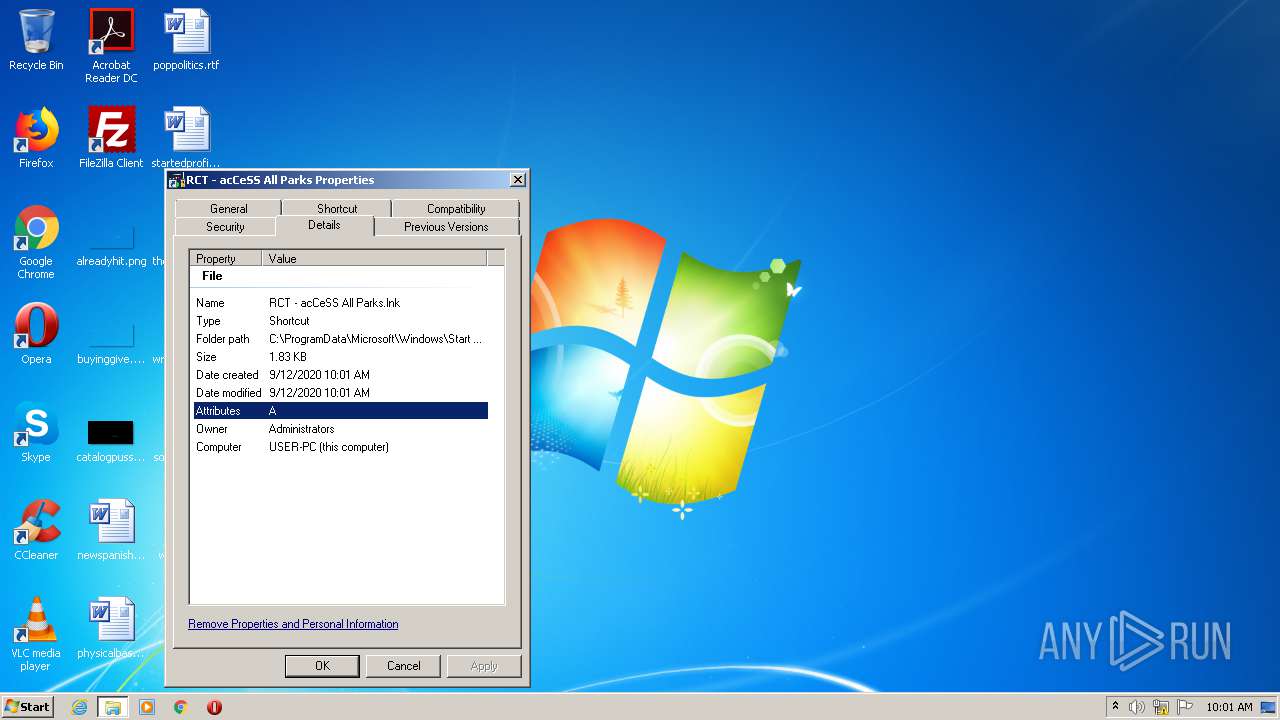Launch Opera browser shortcut

pyautogui.click(x=36, y=334)
